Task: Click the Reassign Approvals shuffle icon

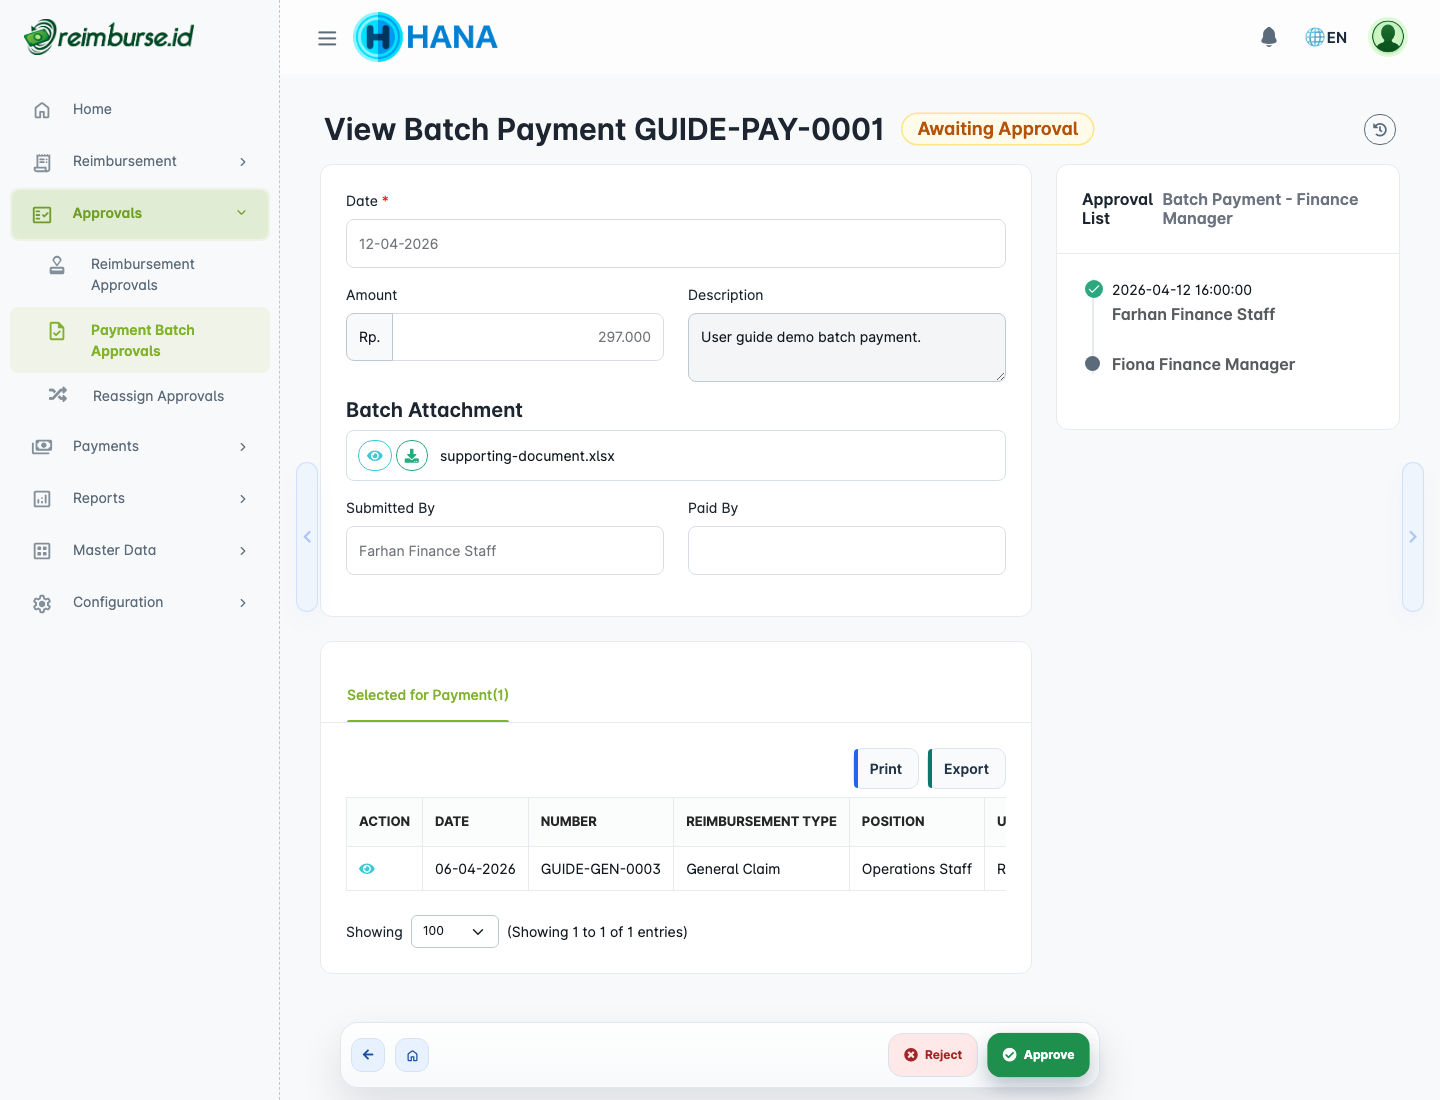Action: point(57,395)
